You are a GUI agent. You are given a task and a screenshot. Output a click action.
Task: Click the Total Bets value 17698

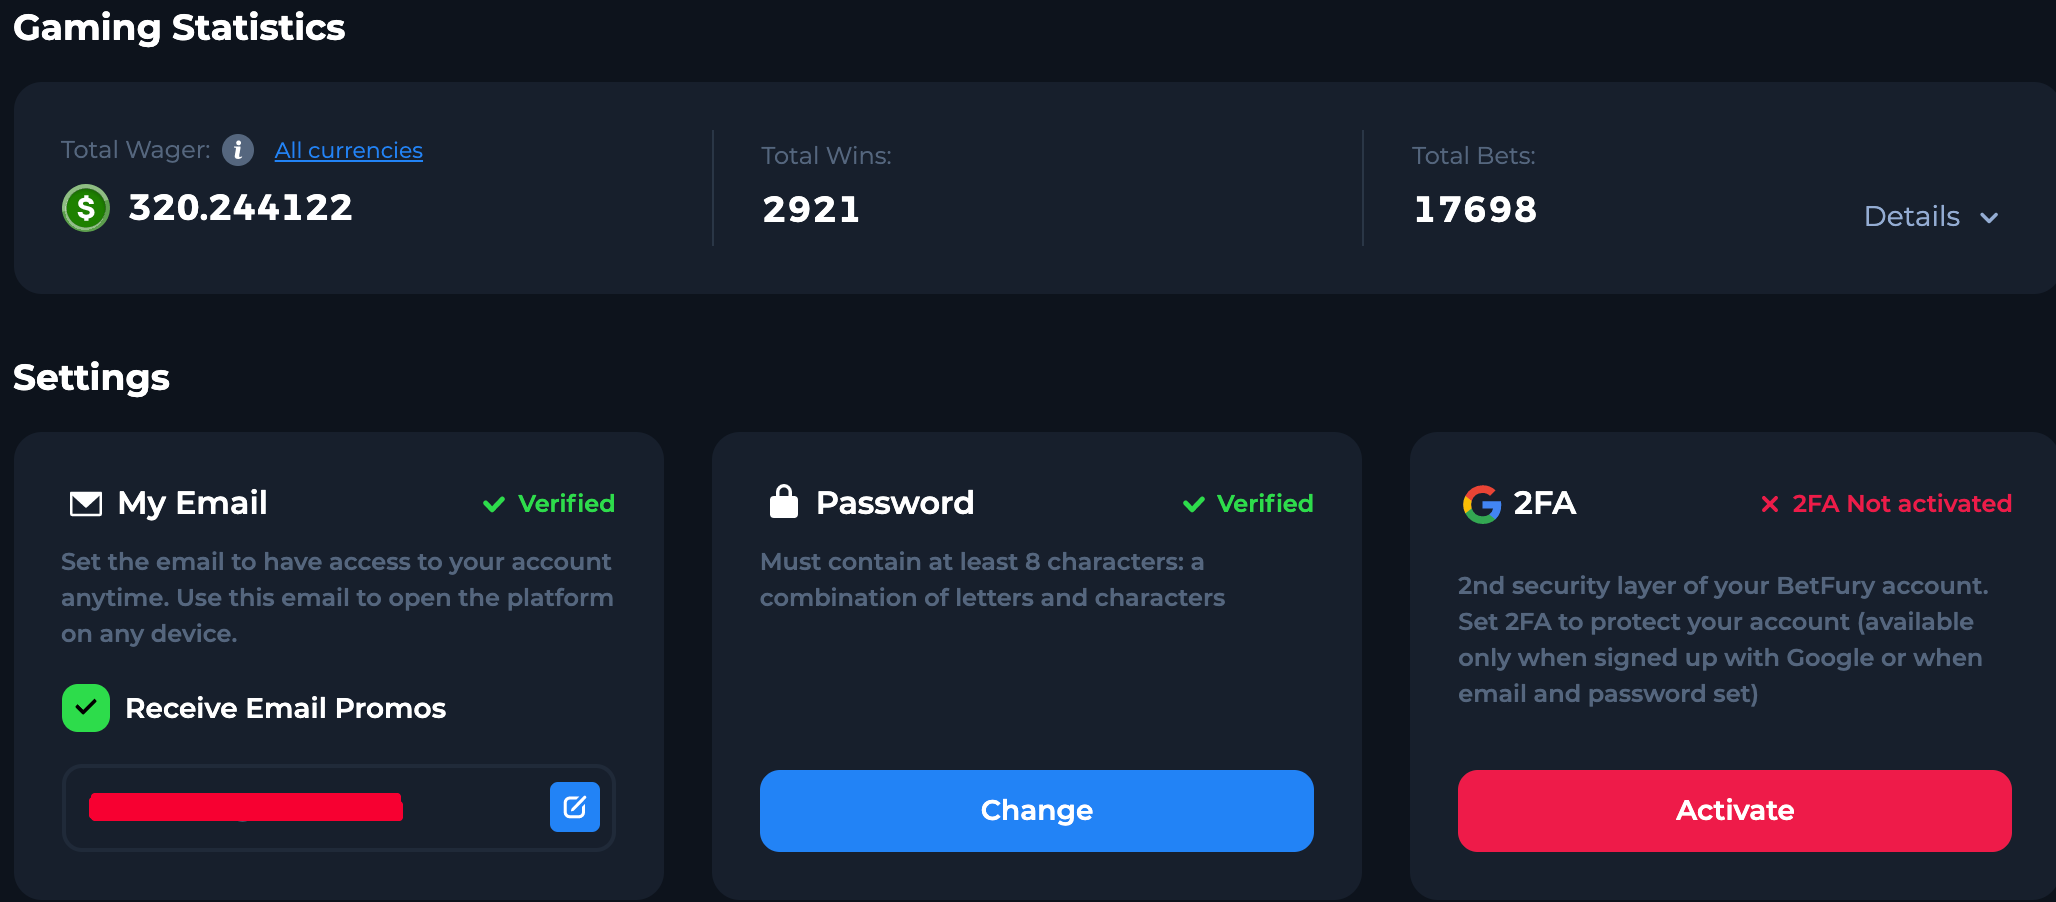pyautogui.click(x=1475, y=210)
